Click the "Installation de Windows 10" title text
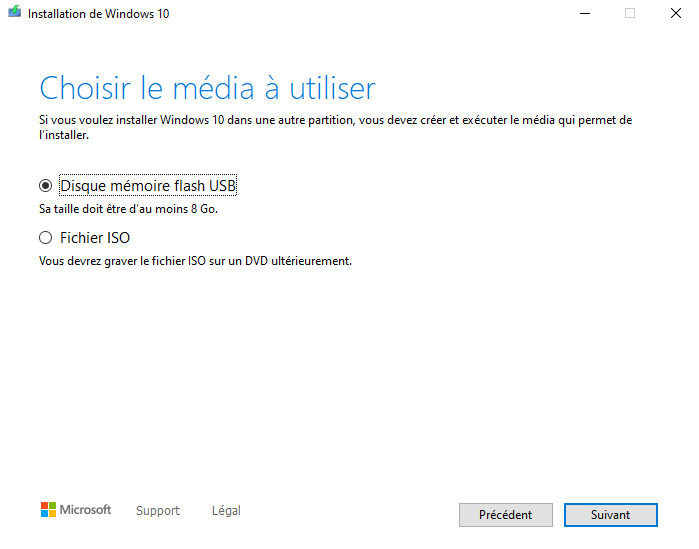This screenshot has height=549, width=699. [x=98, y=14]
